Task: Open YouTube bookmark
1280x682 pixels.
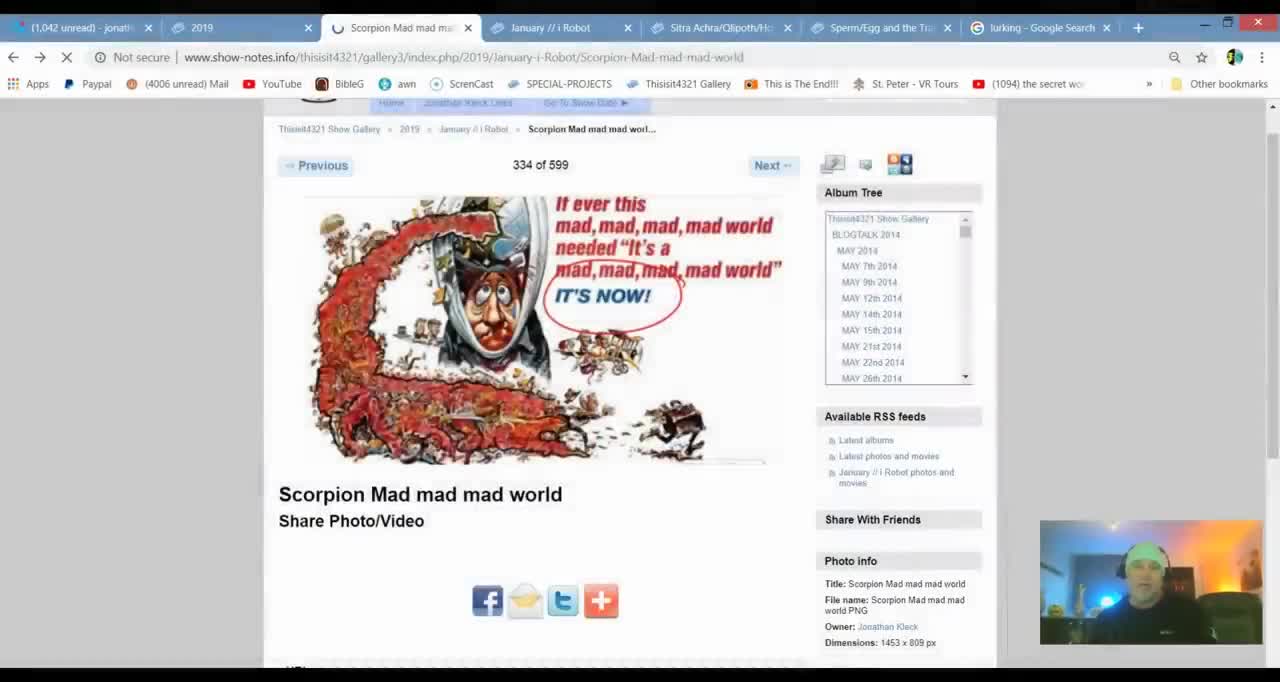Action: (x=272, y=84)
